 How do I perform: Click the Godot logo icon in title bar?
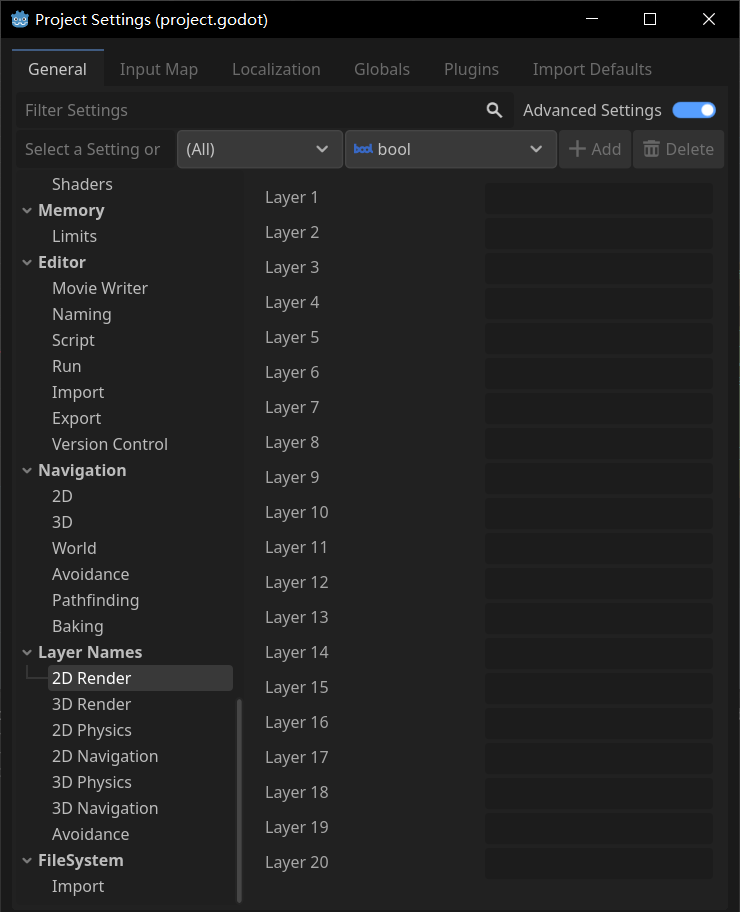[x=20, y=19]
